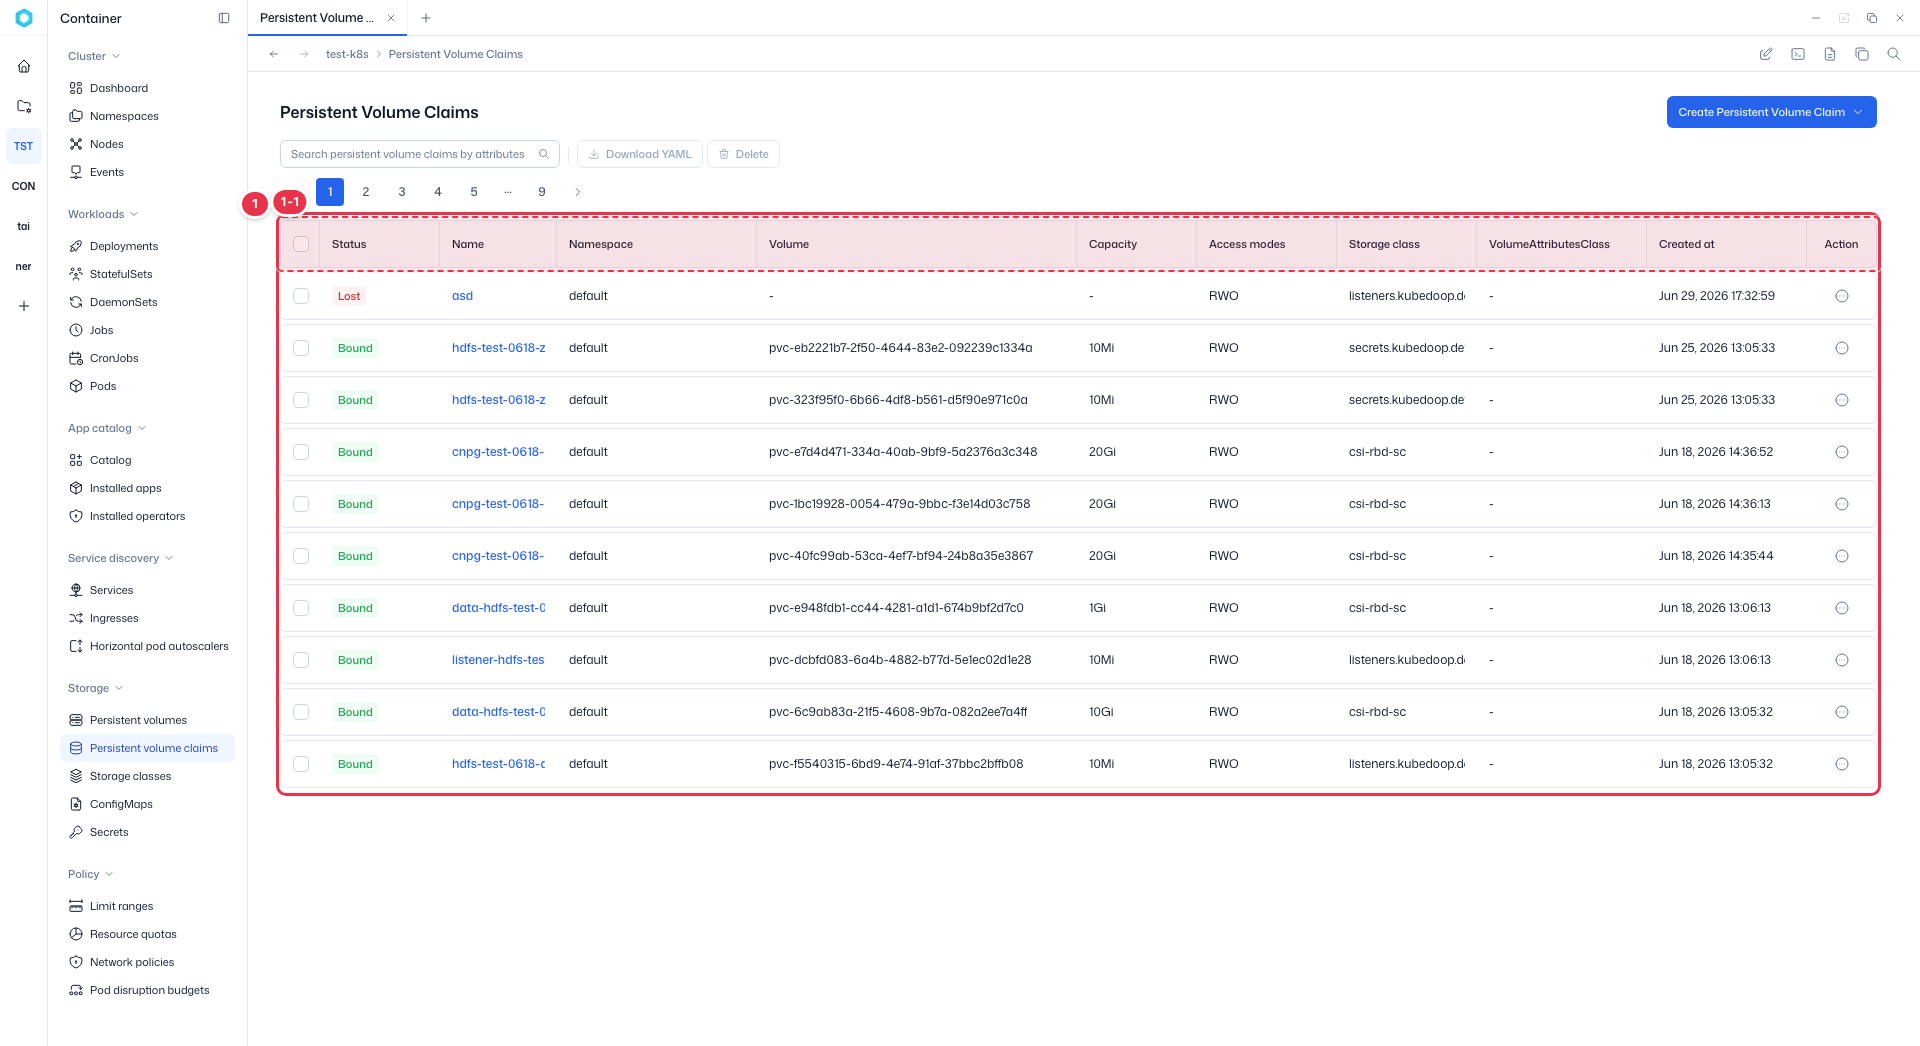This screenshot has width=1920, height=1046.
Task: Open action menu for asd row
Action: (1842, 296)
